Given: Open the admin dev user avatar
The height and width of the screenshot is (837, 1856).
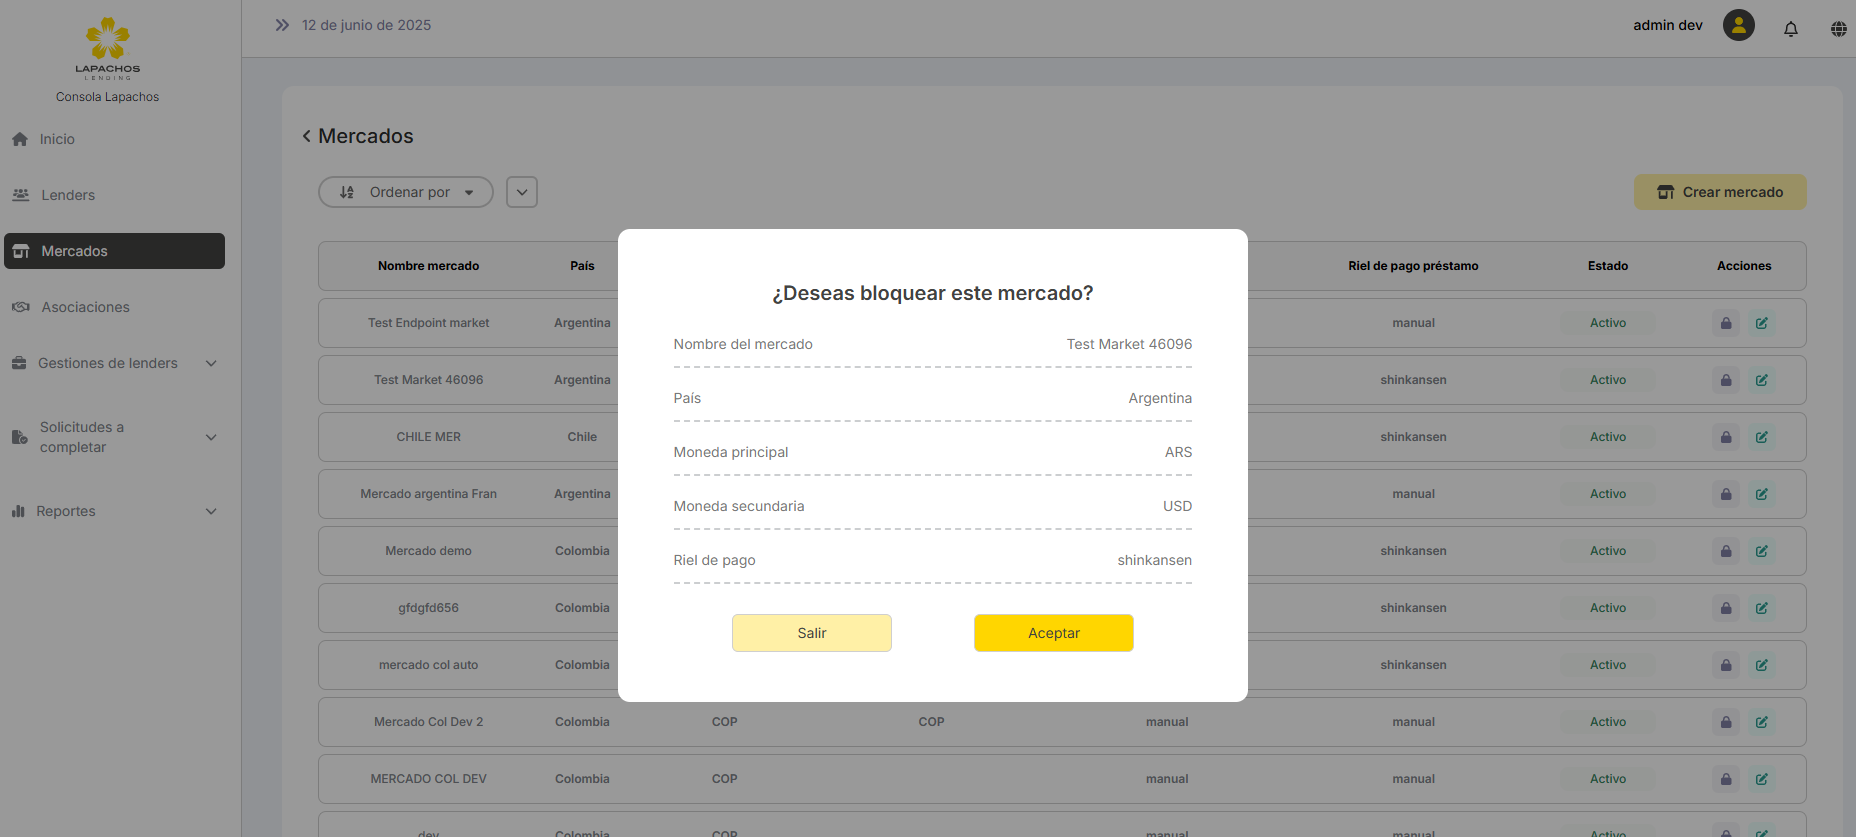Looking at the screenshot, I should tap(1738, 25).
